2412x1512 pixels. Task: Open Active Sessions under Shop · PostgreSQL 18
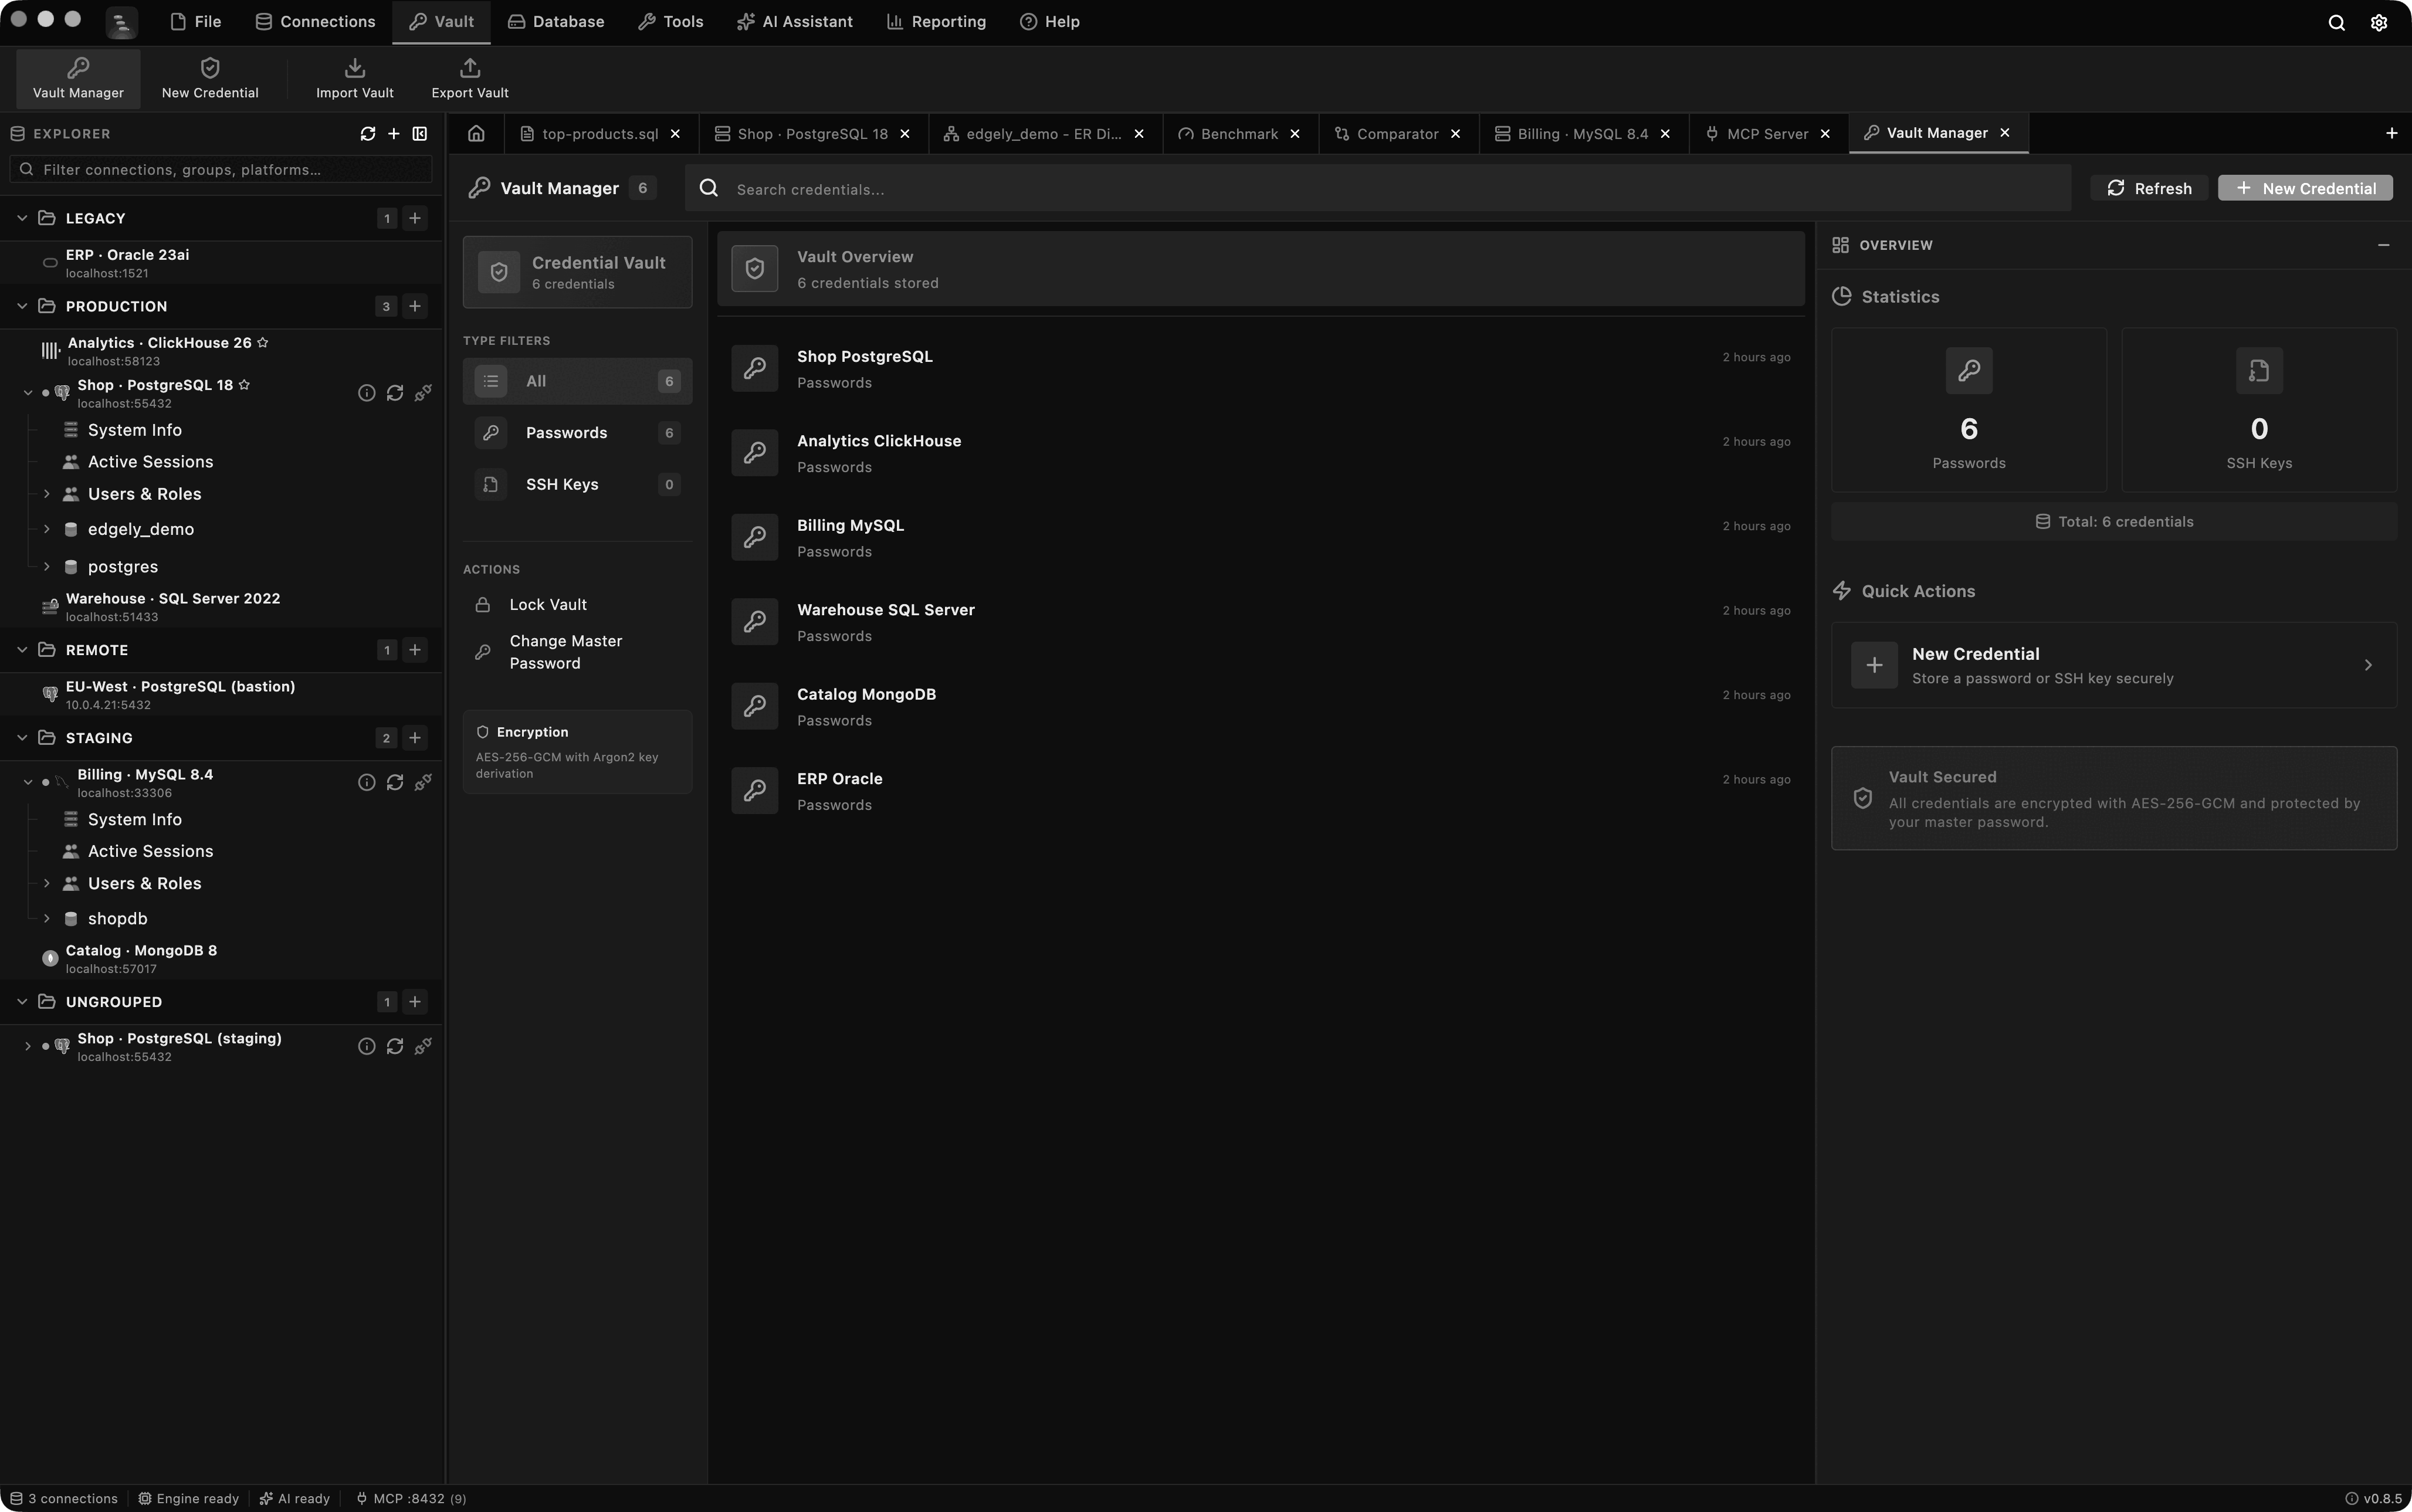pyautogui.click(x=150, y=462)
